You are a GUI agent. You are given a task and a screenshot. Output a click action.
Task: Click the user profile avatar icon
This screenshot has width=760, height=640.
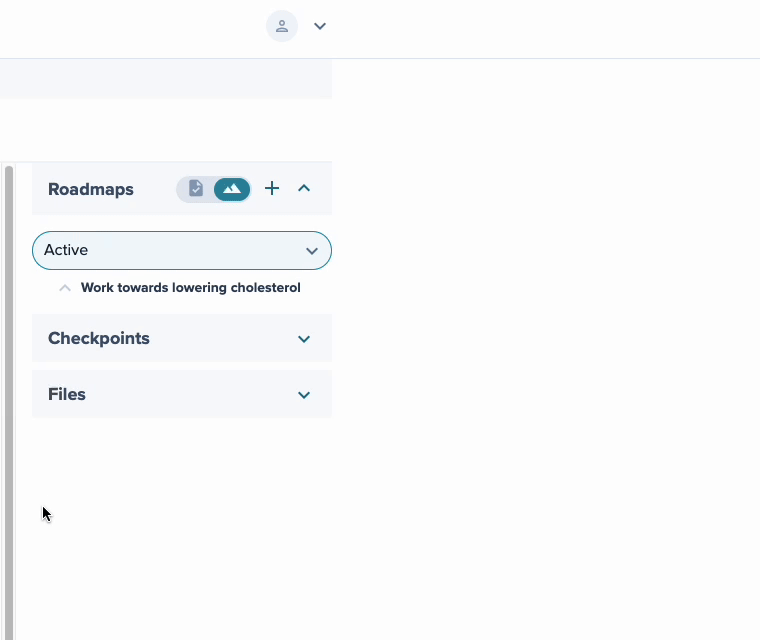(282, 26)
